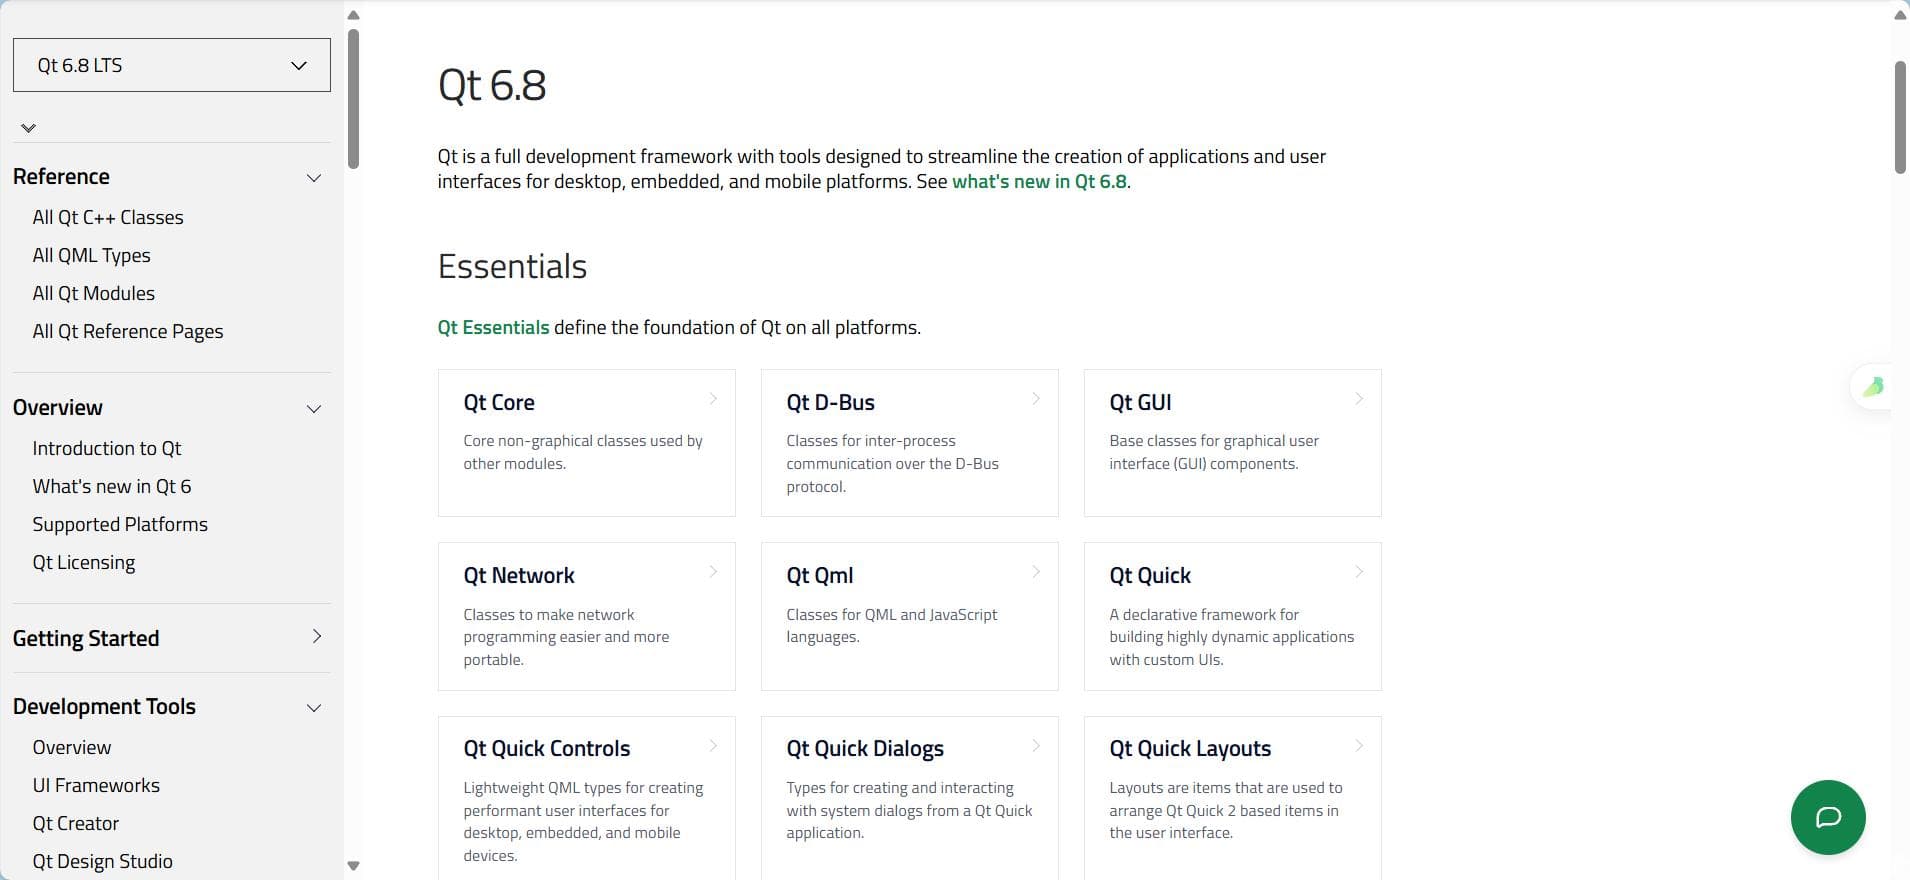Collapse the Development Tools section

314,708
